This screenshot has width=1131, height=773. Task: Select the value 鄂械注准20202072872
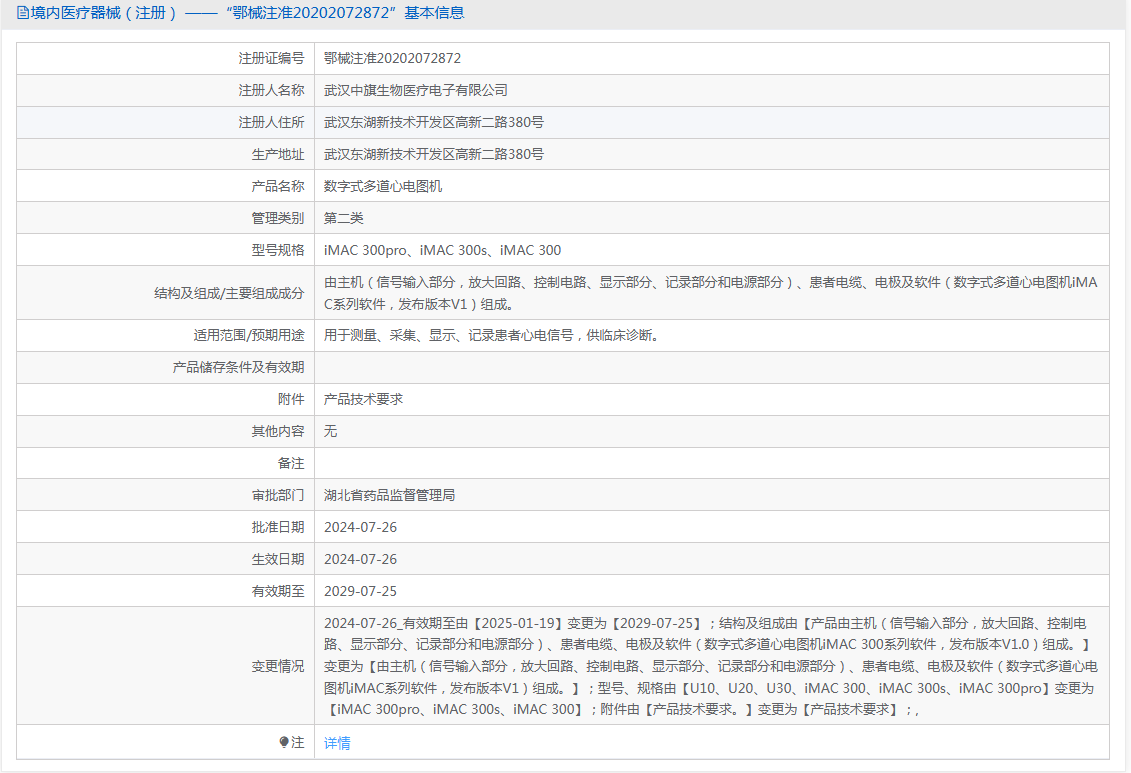(392, 58)
